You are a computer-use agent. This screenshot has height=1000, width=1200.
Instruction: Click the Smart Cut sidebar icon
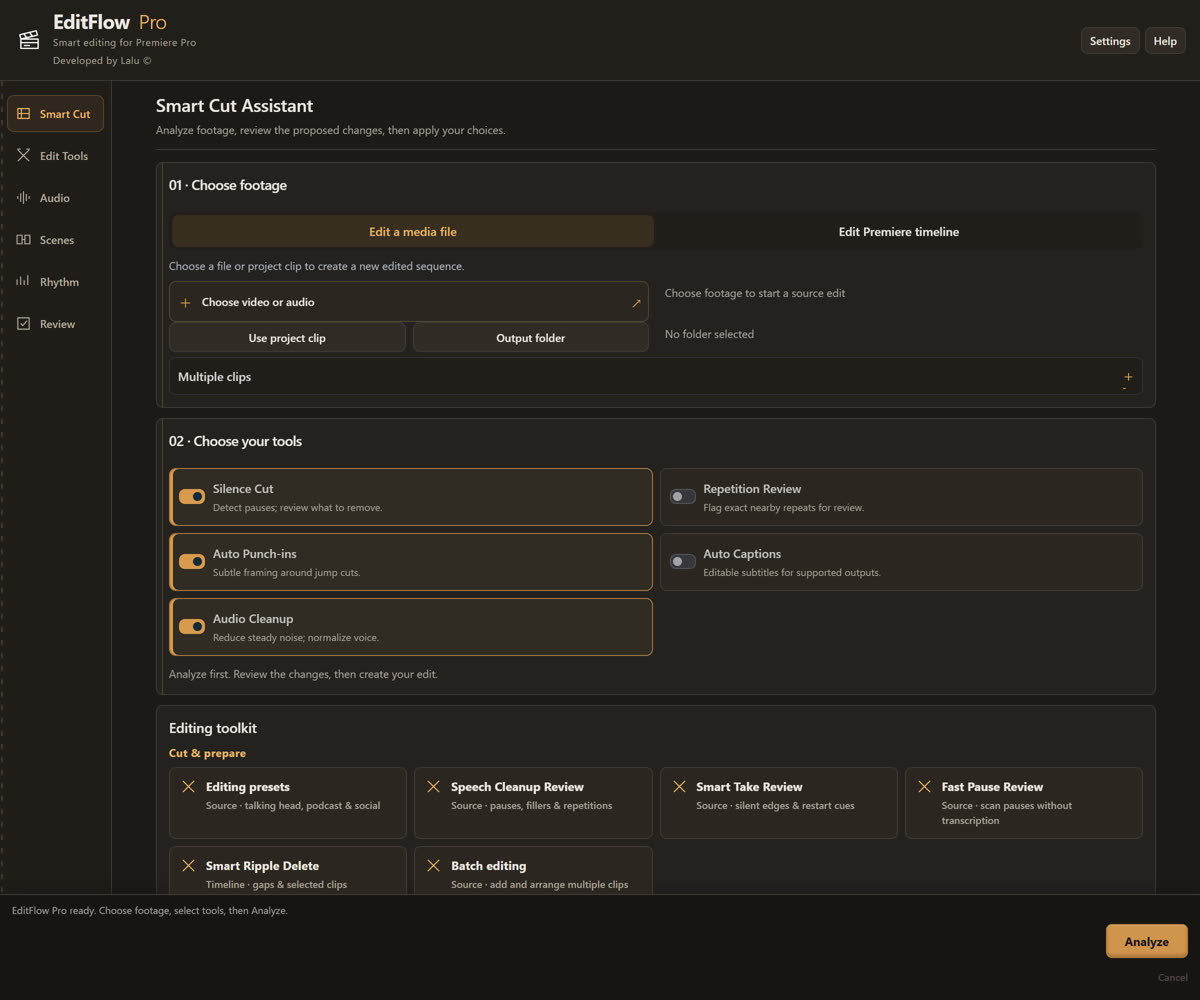coord(24,114)
